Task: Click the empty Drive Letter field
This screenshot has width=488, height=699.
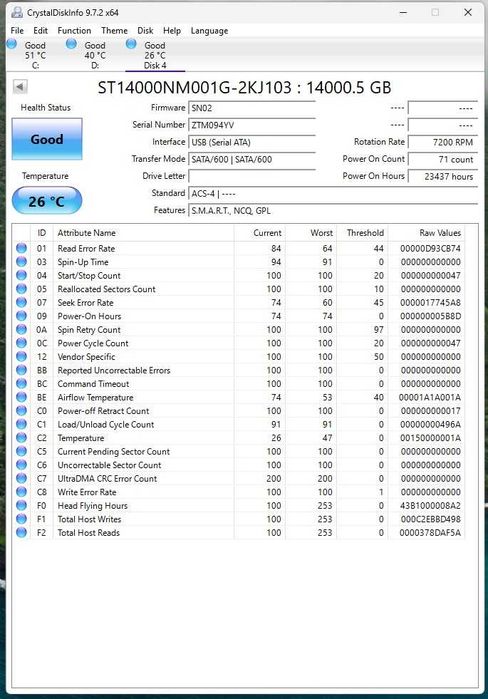Action: pyautogui.click(x=252, y=177)
